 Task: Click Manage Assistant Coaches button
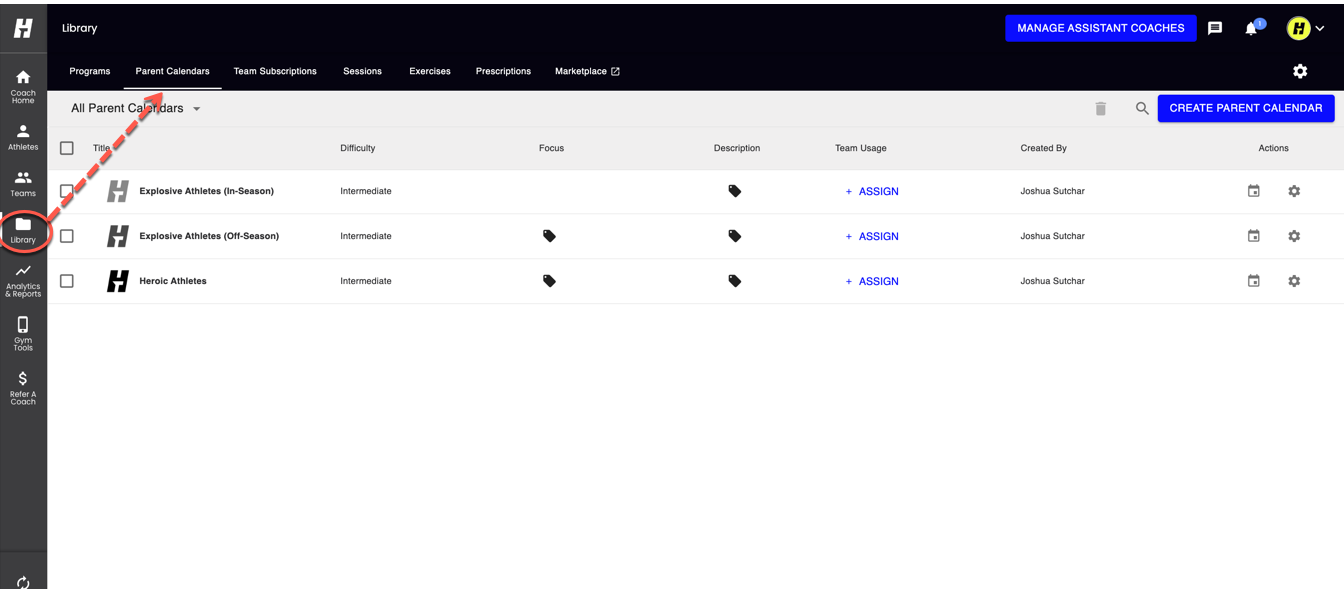[1101, 28]
